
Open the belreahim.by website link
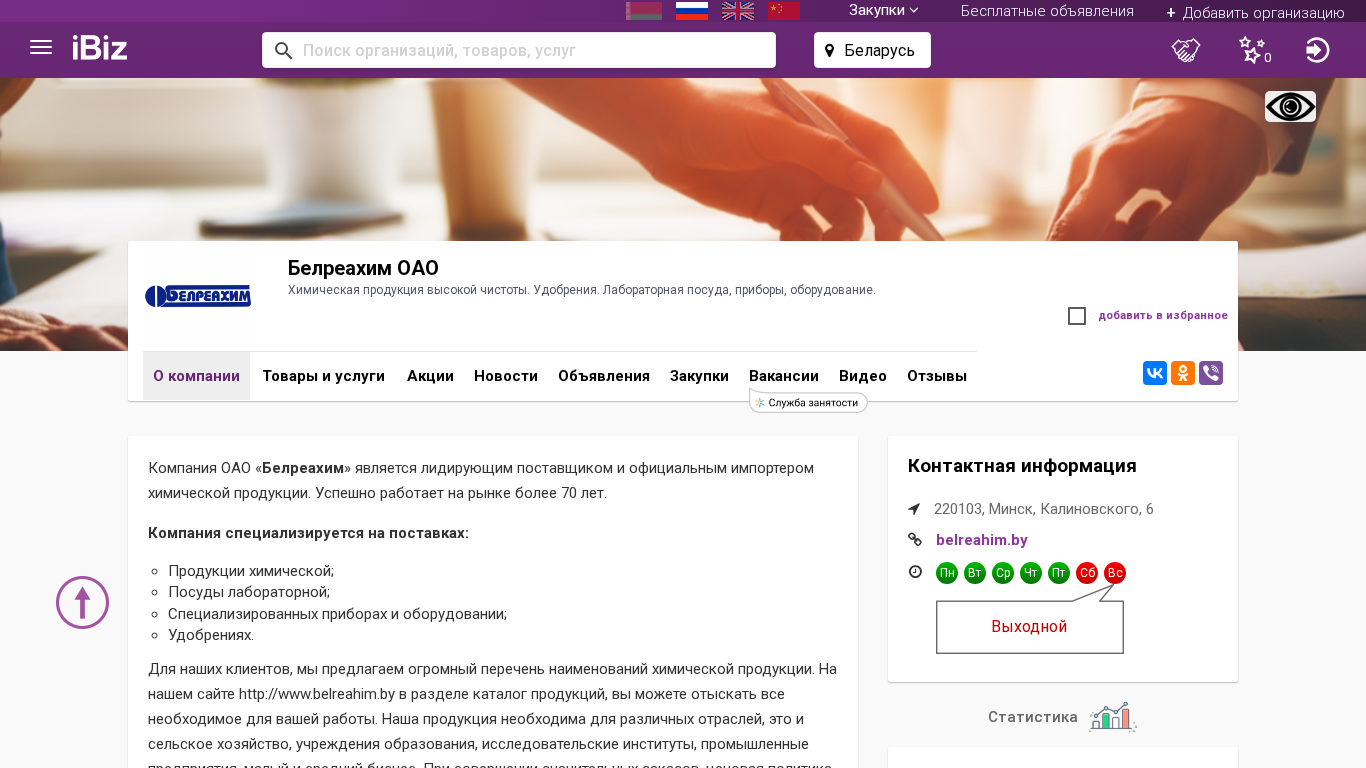pyautogui.click(x=982, y=540)
